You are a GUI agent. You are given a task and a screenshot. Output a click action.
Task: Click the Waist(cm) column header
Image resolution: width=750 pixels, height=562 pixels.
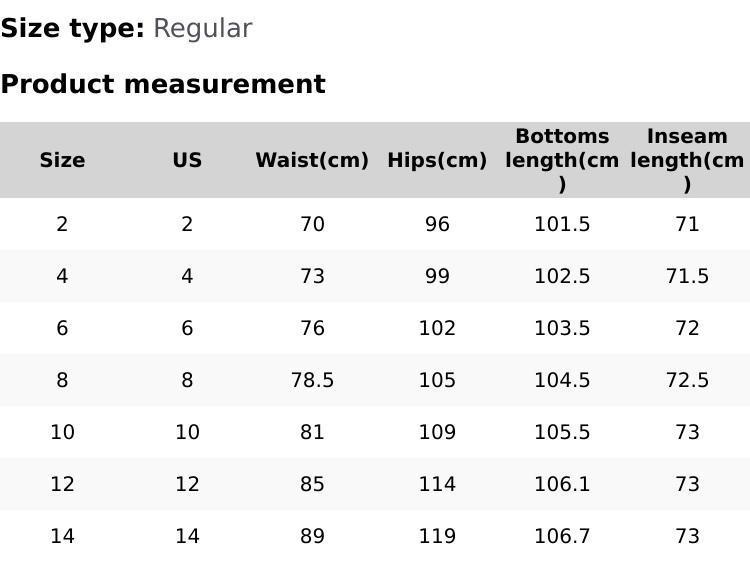click(312, 160)
